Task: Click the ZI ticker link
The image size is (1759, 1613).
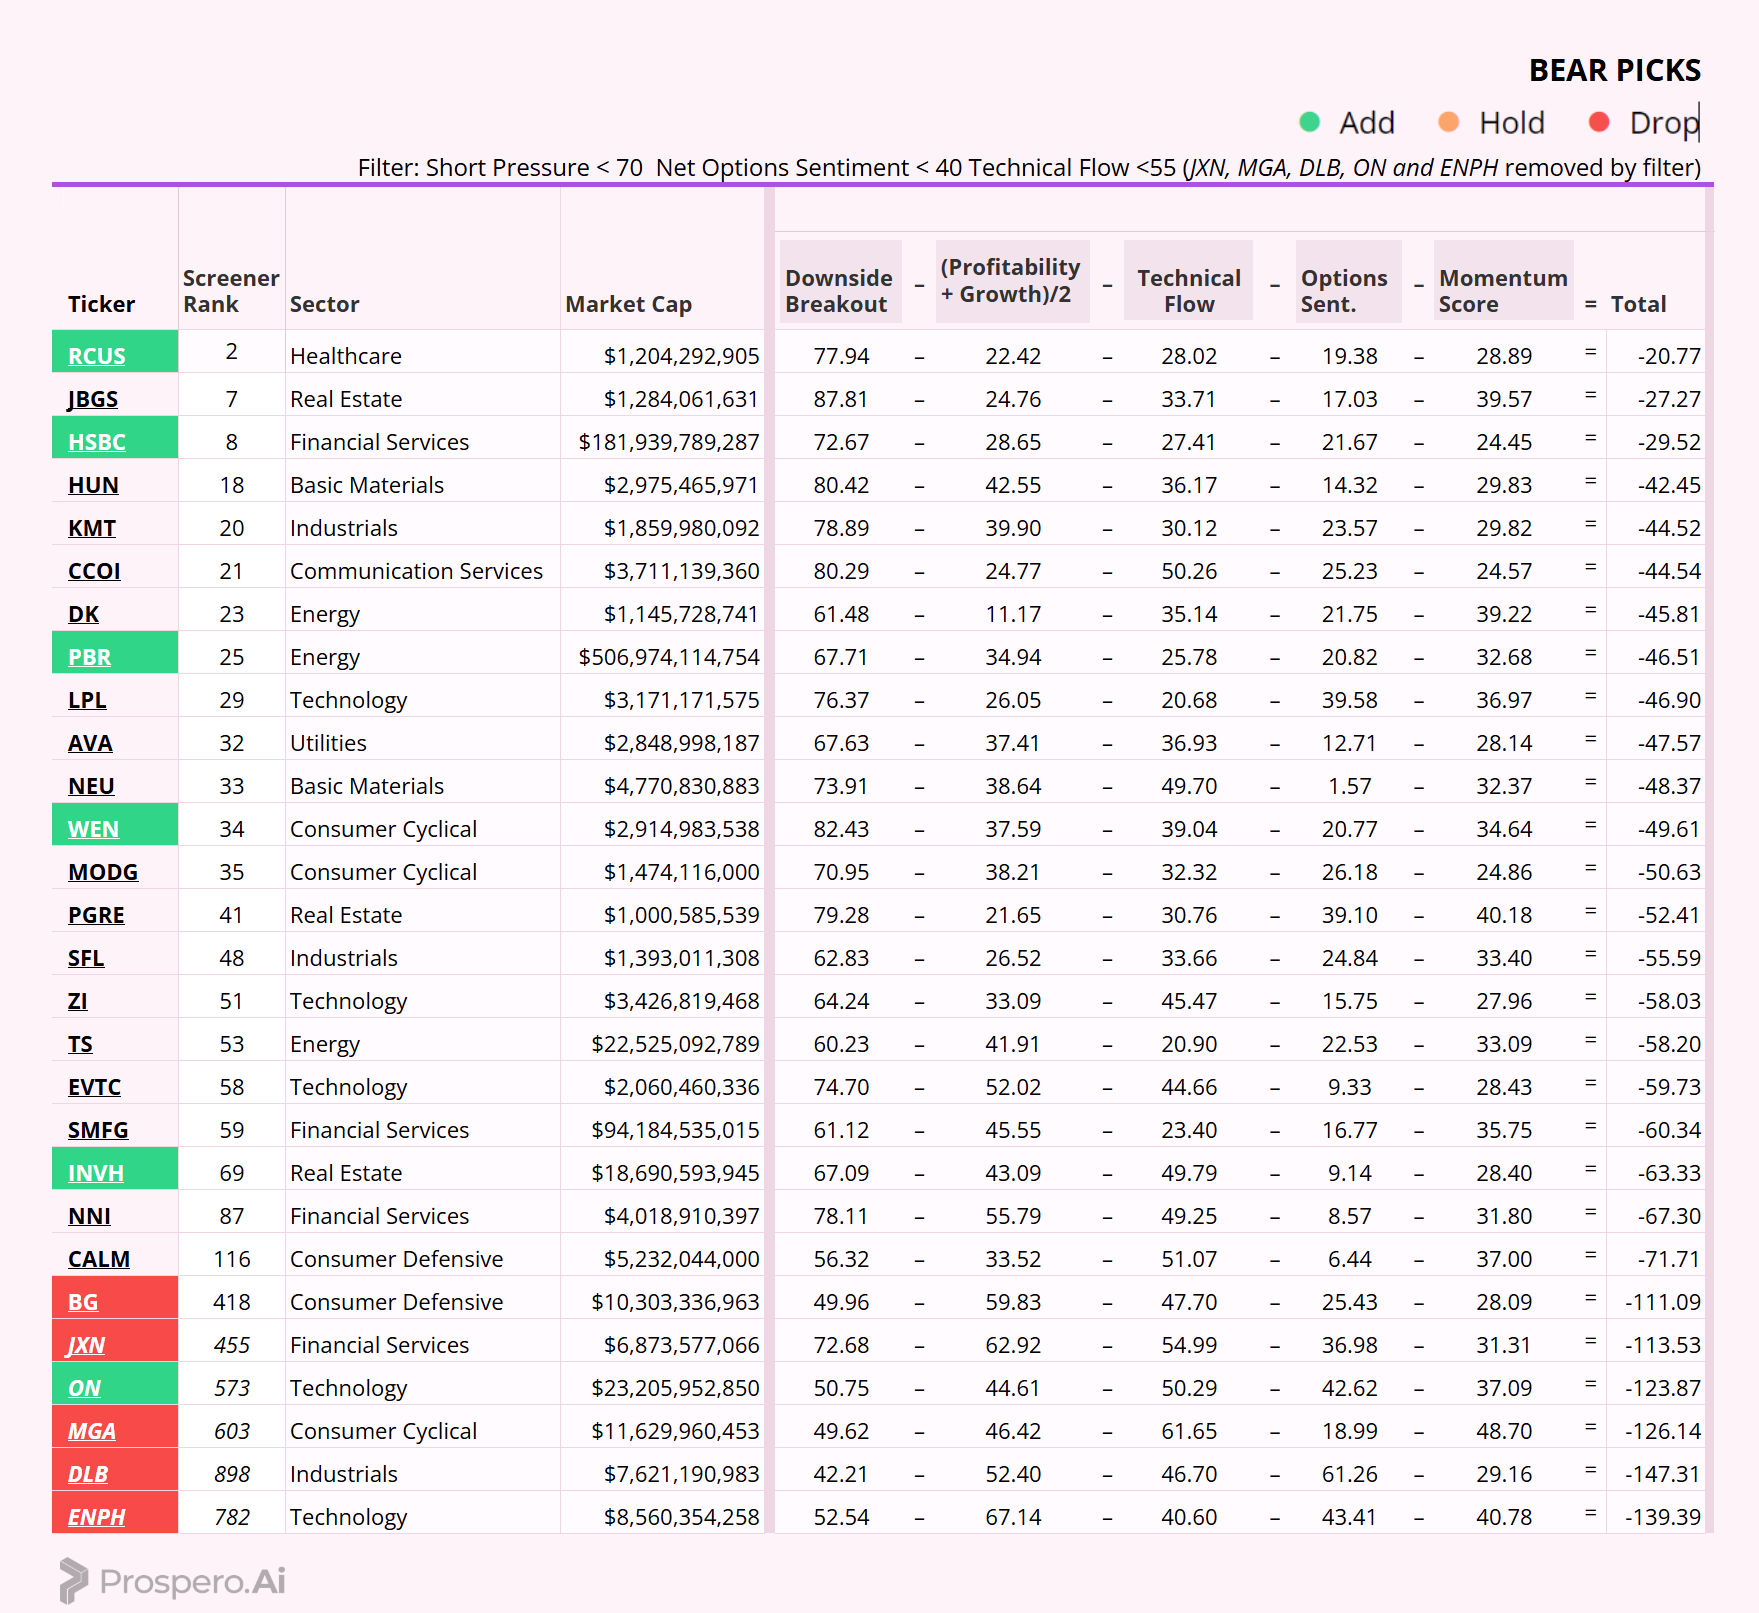Action: 78,1001
